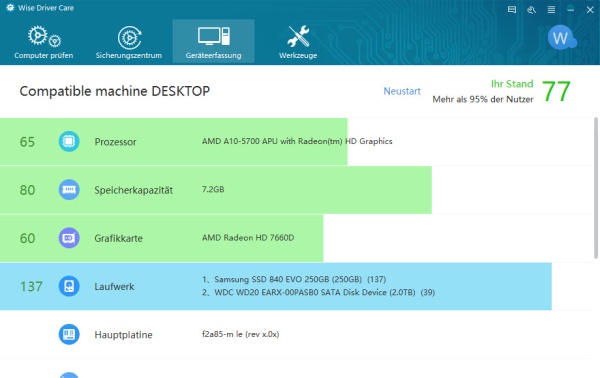Select the Speicherkapazität row label
This screenshot has width=600, height=378.
click(134, 190)
